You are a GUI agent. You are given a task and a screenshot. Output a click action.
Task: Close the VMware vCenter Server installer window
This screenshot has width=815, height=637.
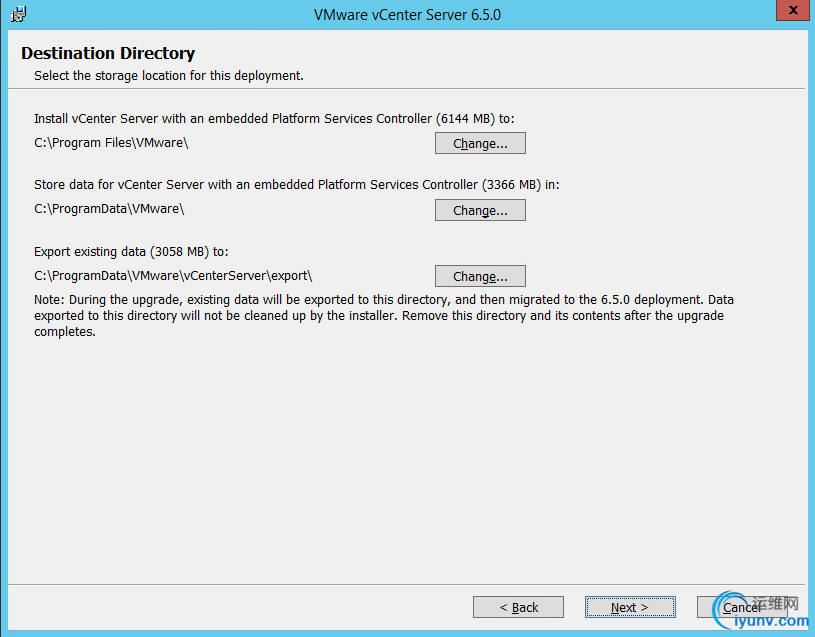coord(793,10)
